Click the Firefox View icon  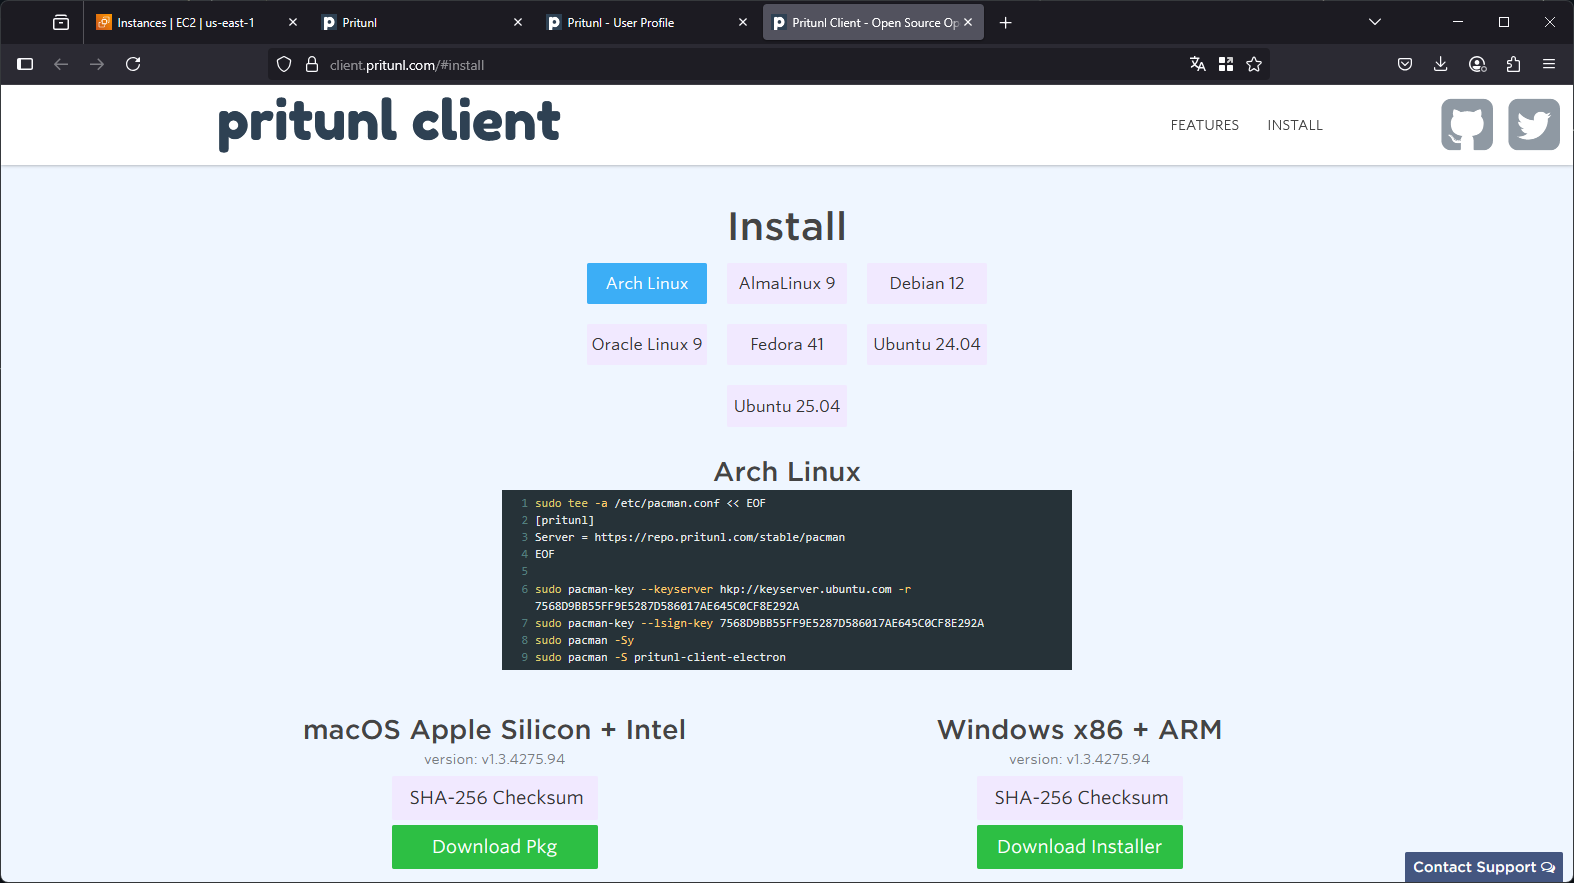pos(61,22)
